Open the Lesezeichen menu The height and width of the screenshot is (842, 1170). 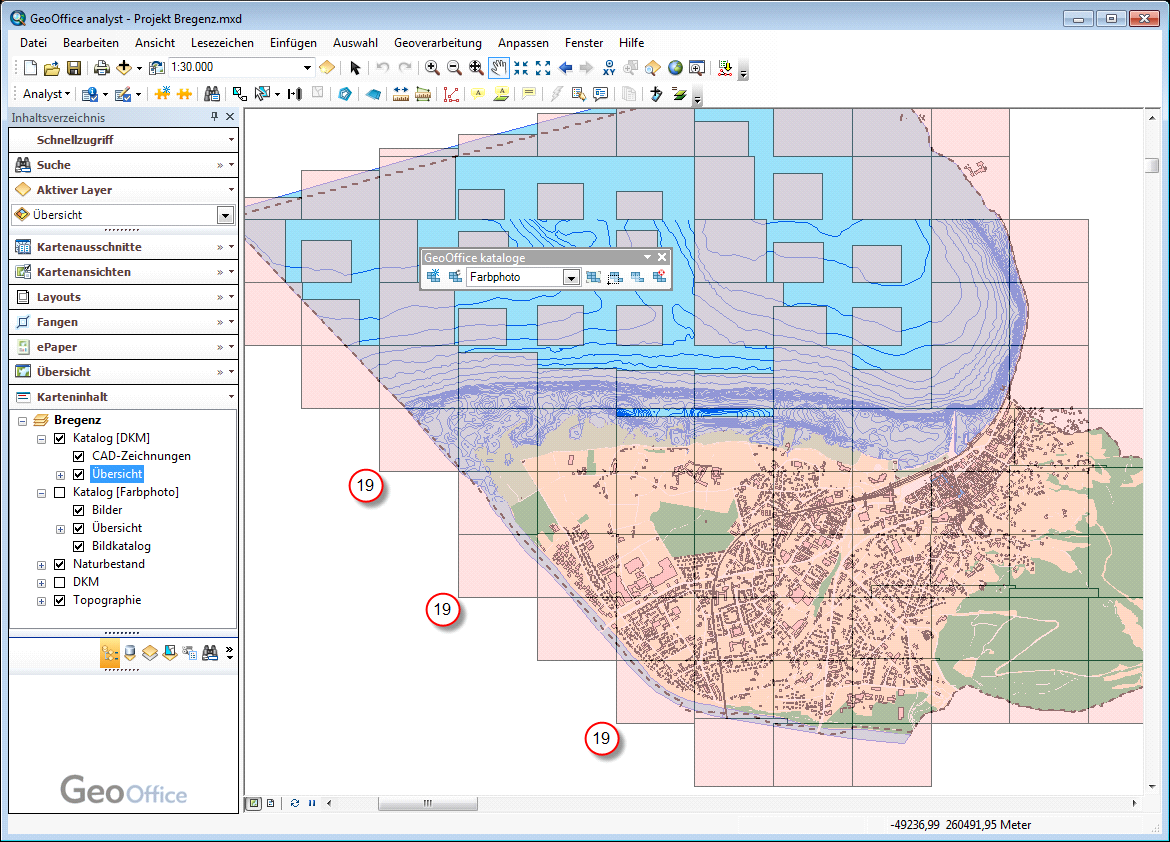coord(222,43)
